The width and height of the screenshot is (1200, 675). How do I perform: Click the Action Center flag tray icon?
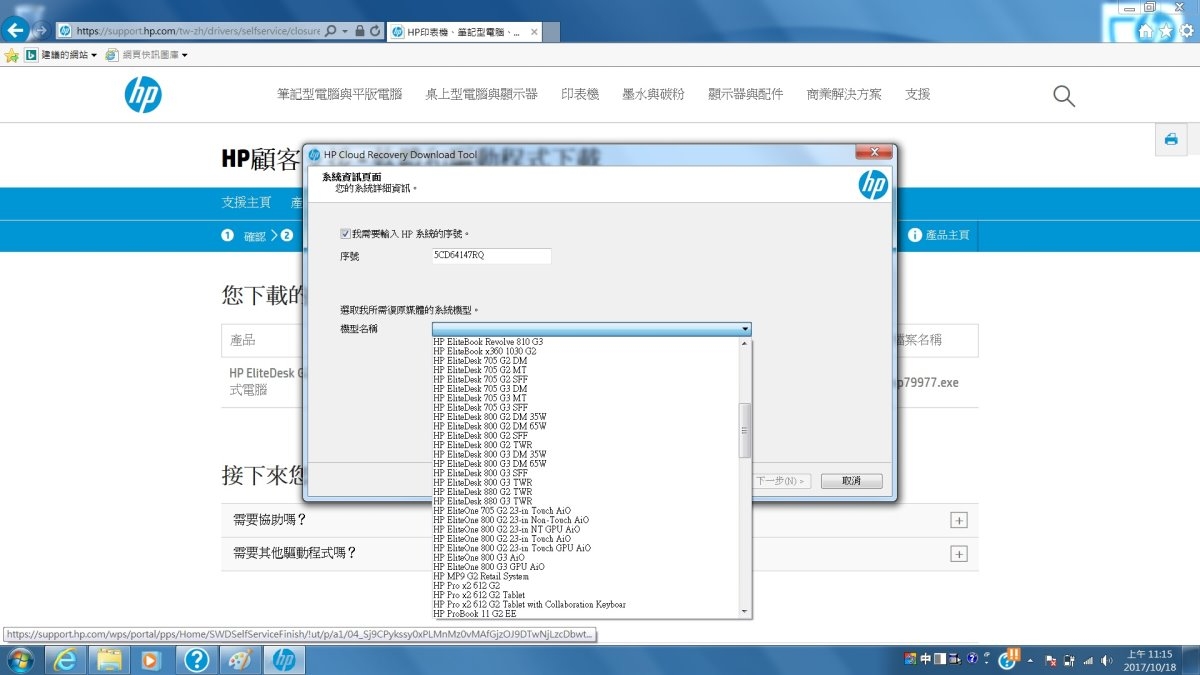tap(1051, 661)
